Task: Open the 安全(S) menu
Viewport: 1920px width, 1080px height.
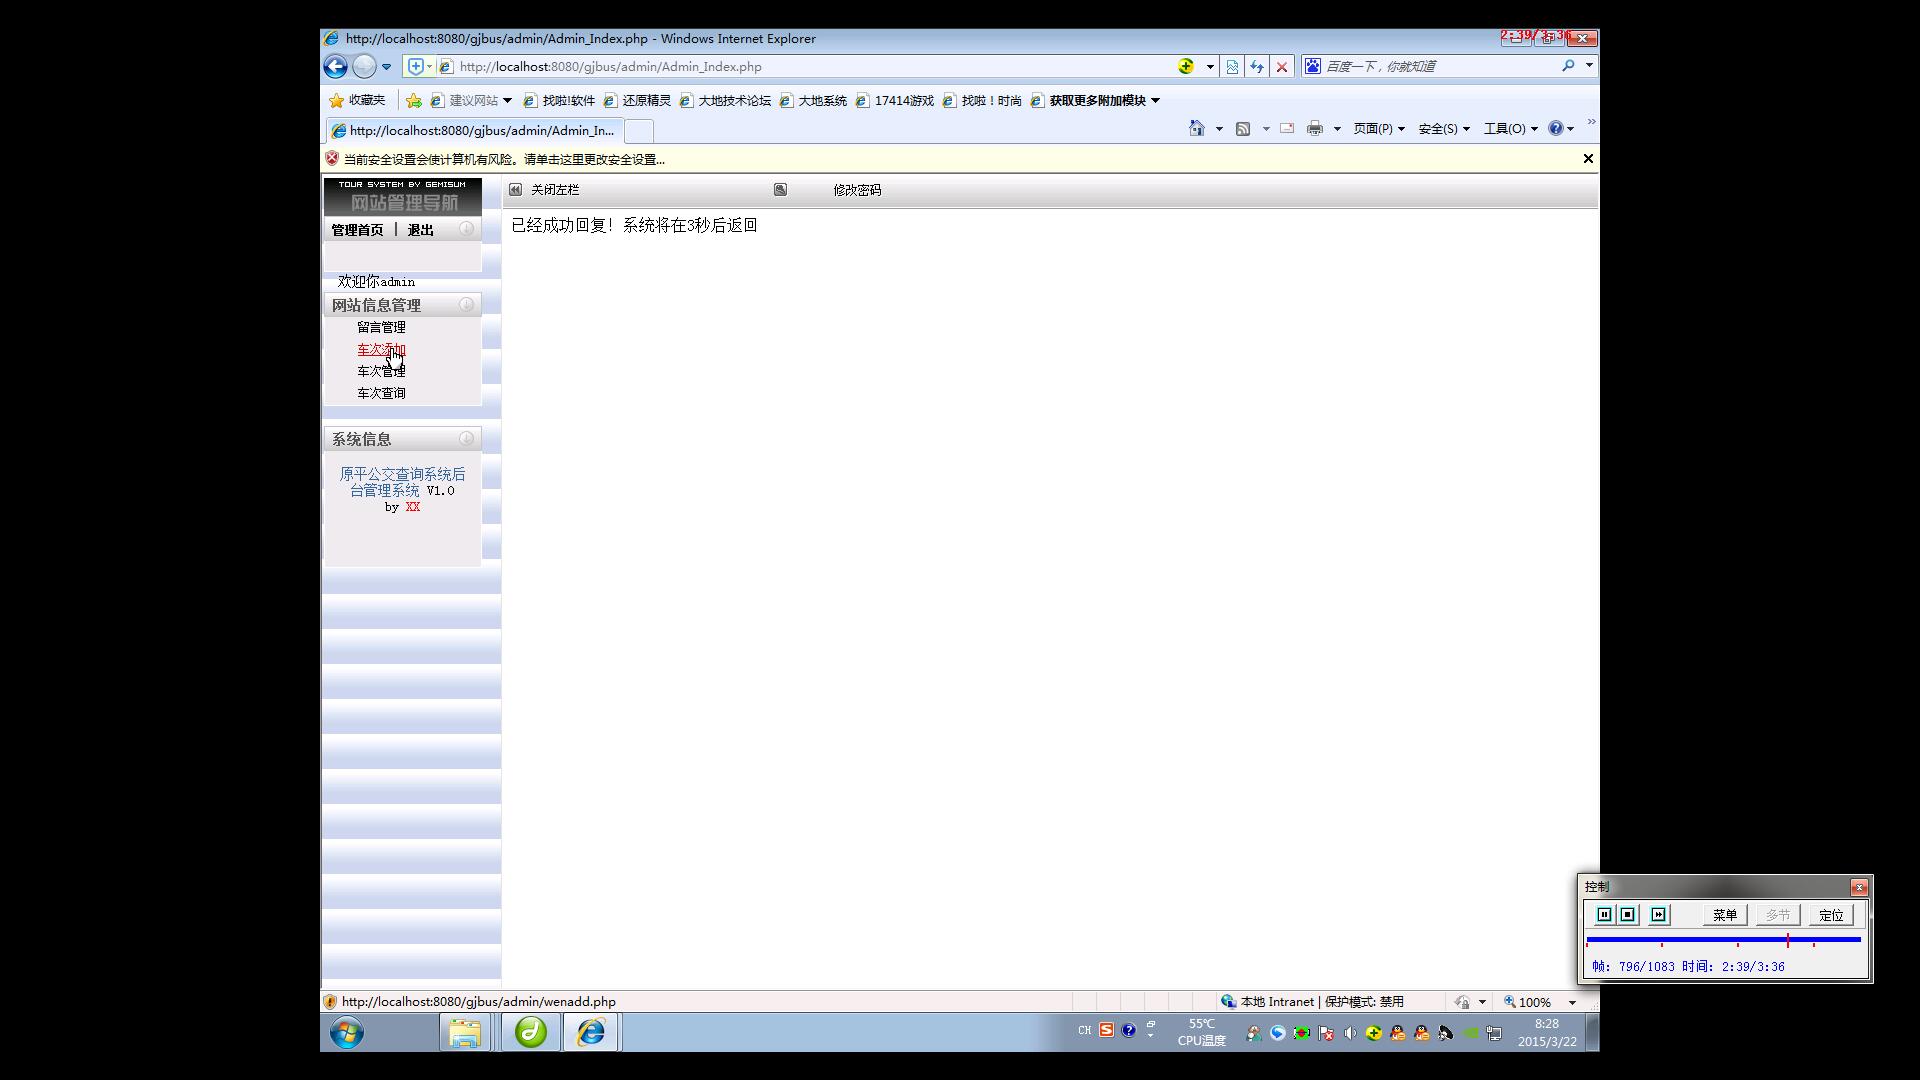Action: point(1443,128)
